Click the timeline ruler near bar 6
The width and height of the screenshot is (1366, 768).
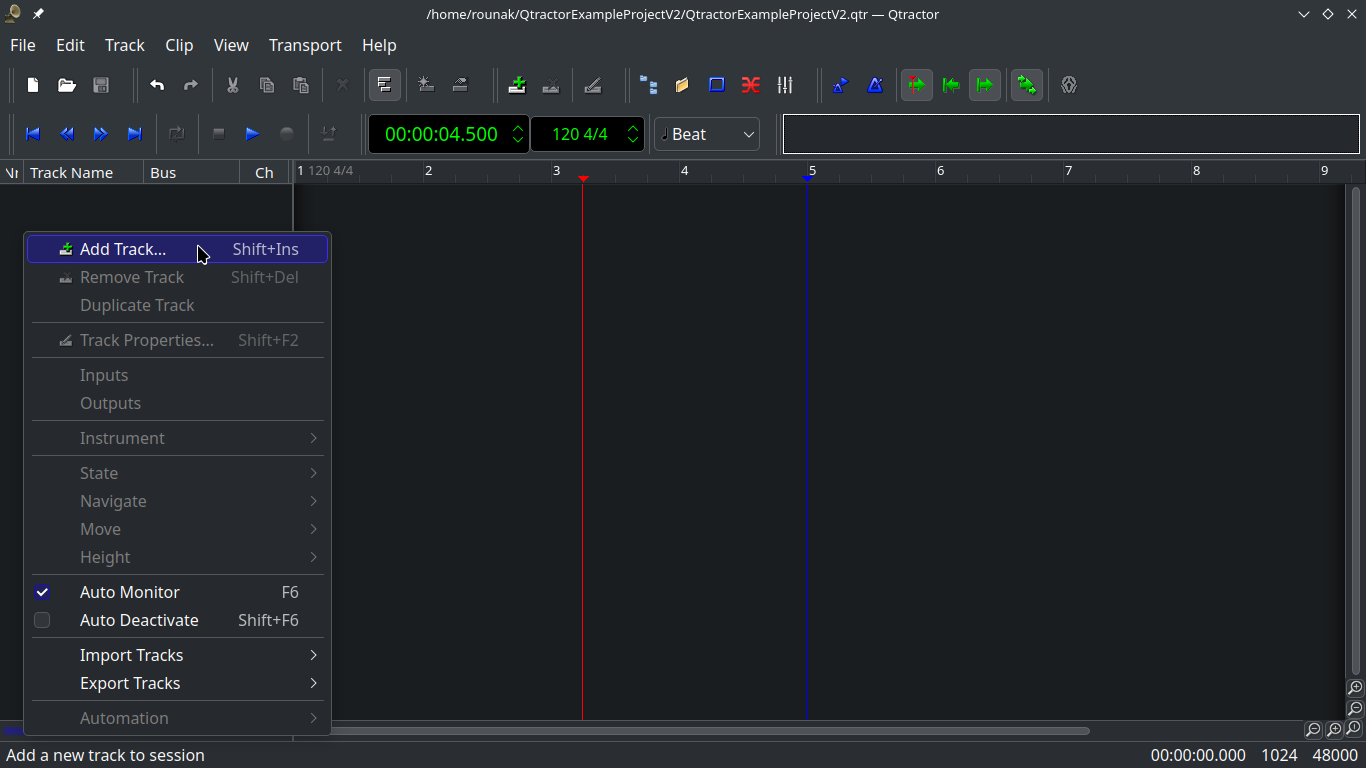(x=940, y=171)
